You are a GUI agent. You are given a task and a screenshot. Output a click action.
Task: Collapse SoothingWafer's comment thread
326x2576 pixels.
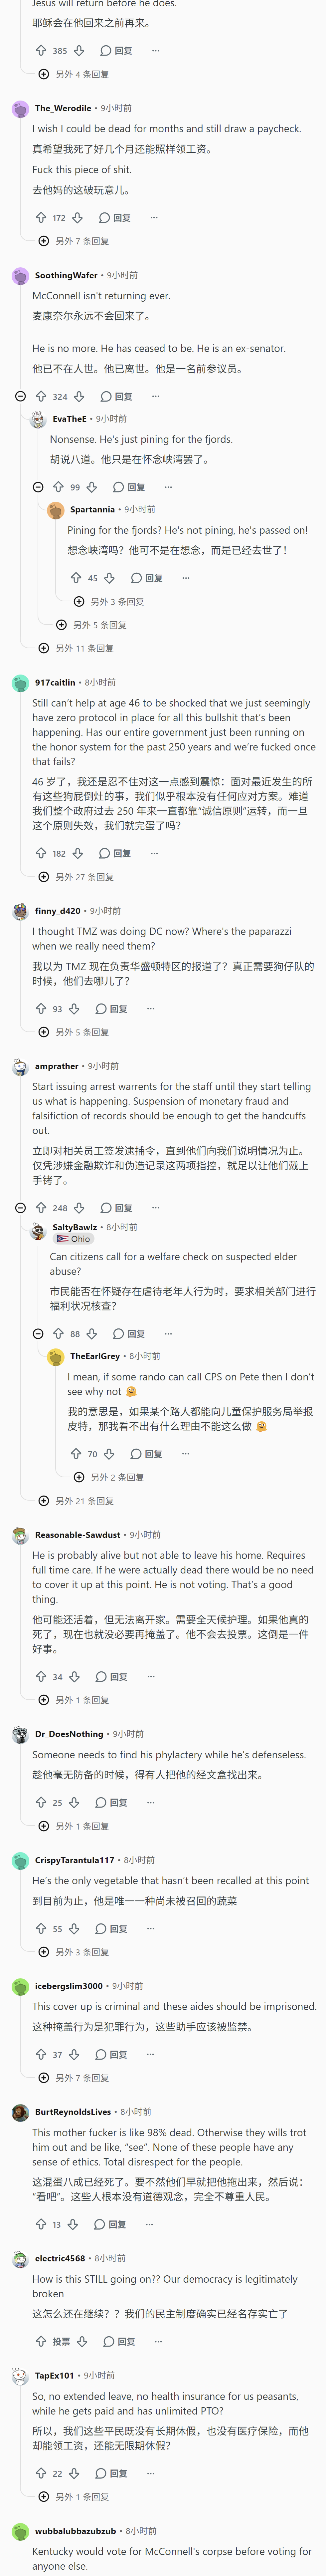click(x=20, y=397)
